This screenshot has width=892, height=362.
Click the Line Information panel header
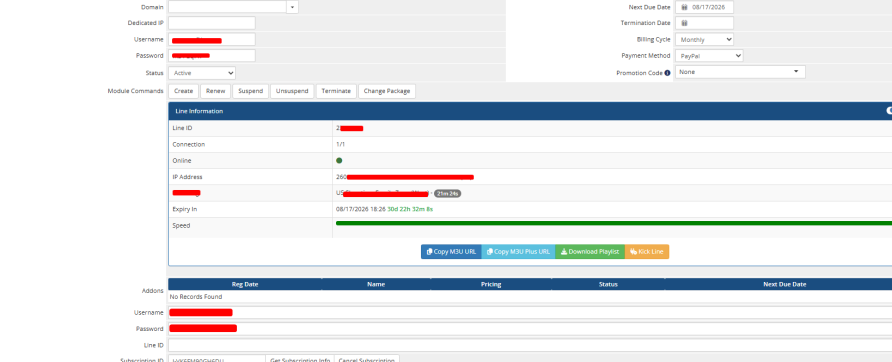(x=530, y=111)
